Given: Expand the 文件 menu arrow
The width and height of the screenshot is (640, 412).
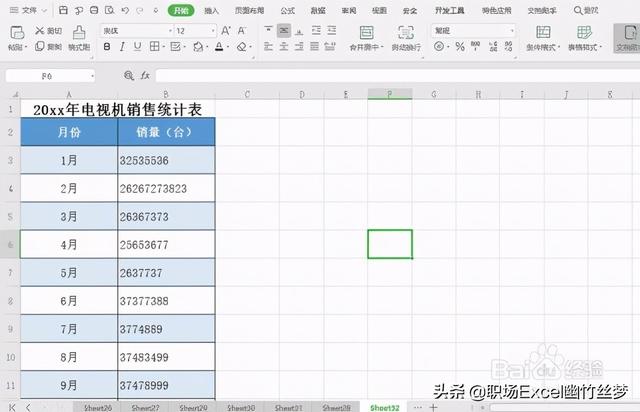Looking at the screenshot, I should click(x=44, y=10).
